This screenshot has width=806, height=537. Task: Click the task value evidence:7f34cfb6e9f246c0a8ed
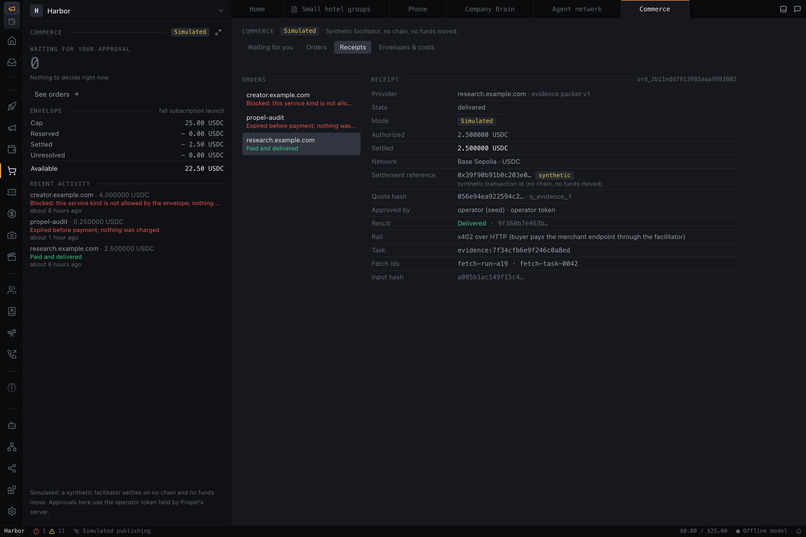tap(514, 250)
